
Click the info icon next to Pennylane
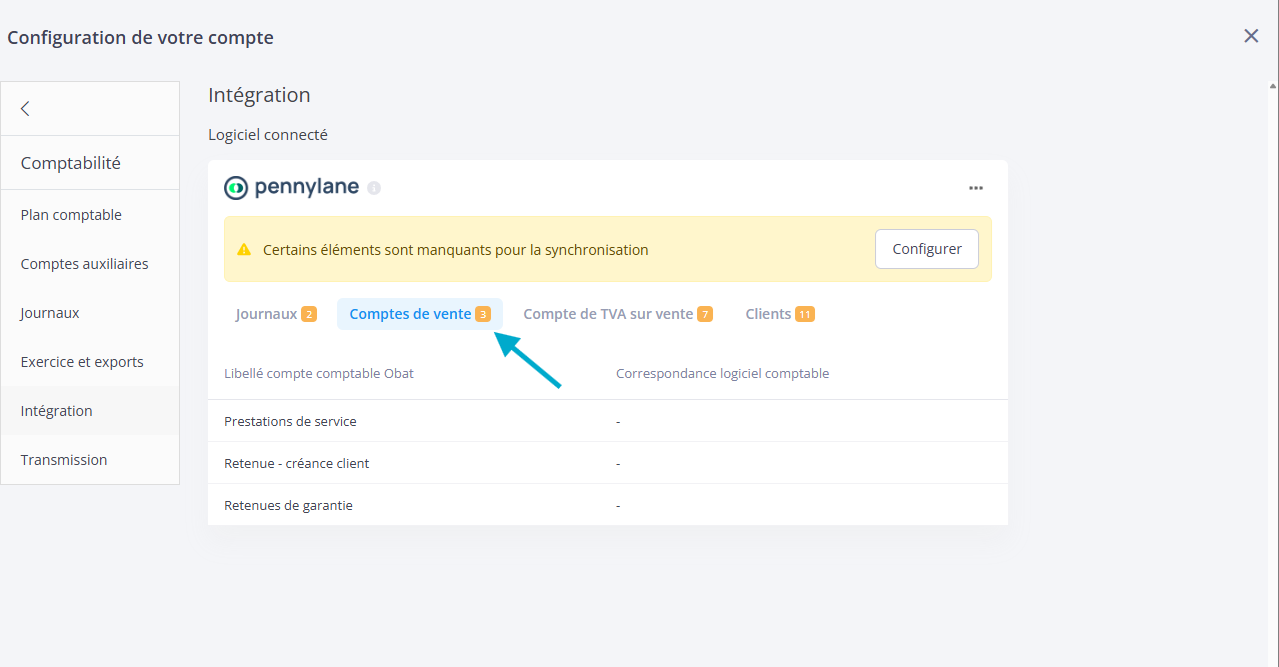tap(374, 188)
